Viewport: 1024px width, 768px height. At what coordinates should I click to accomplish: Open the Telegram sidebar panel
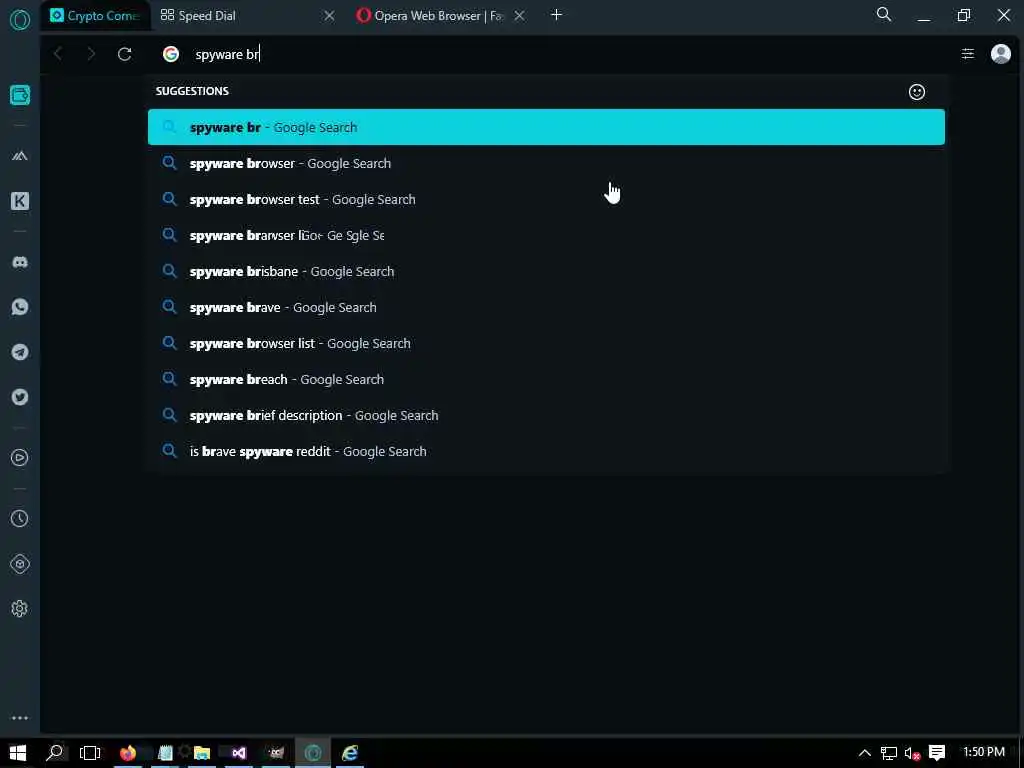tap(20, 352)
